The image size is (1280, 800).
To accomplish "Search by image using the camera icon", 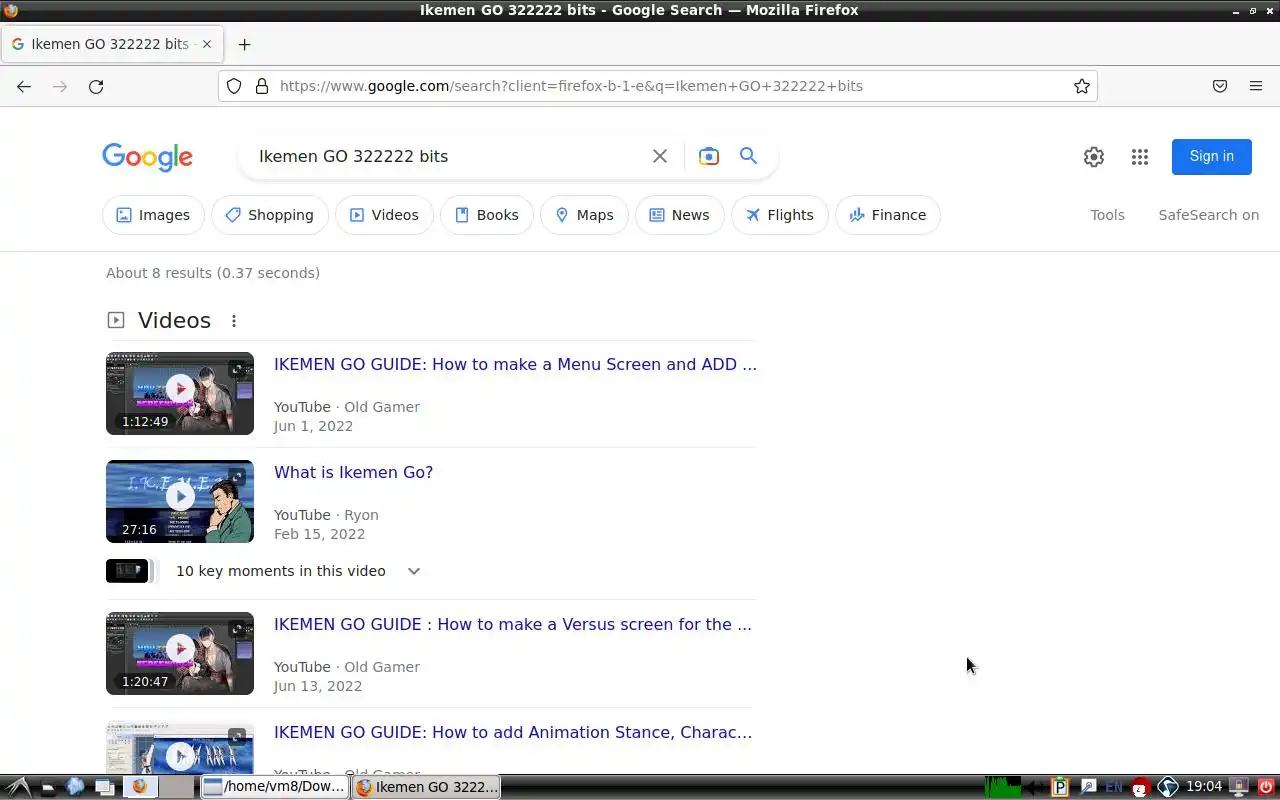I will coord(709,156).
